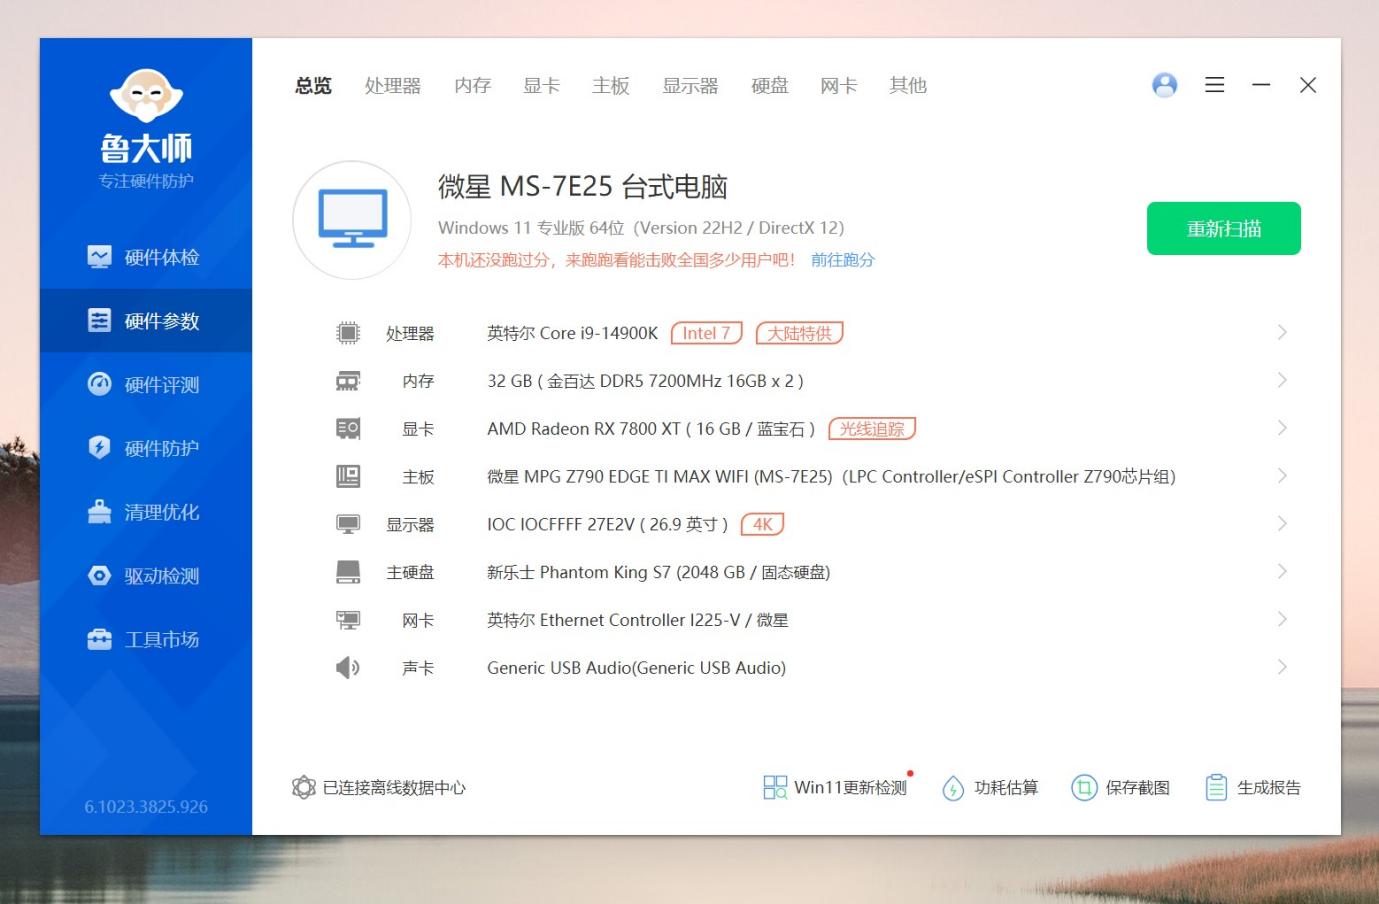Switch to 处理器 tab
Screen dimensions: 1379x904
(393, 86)
